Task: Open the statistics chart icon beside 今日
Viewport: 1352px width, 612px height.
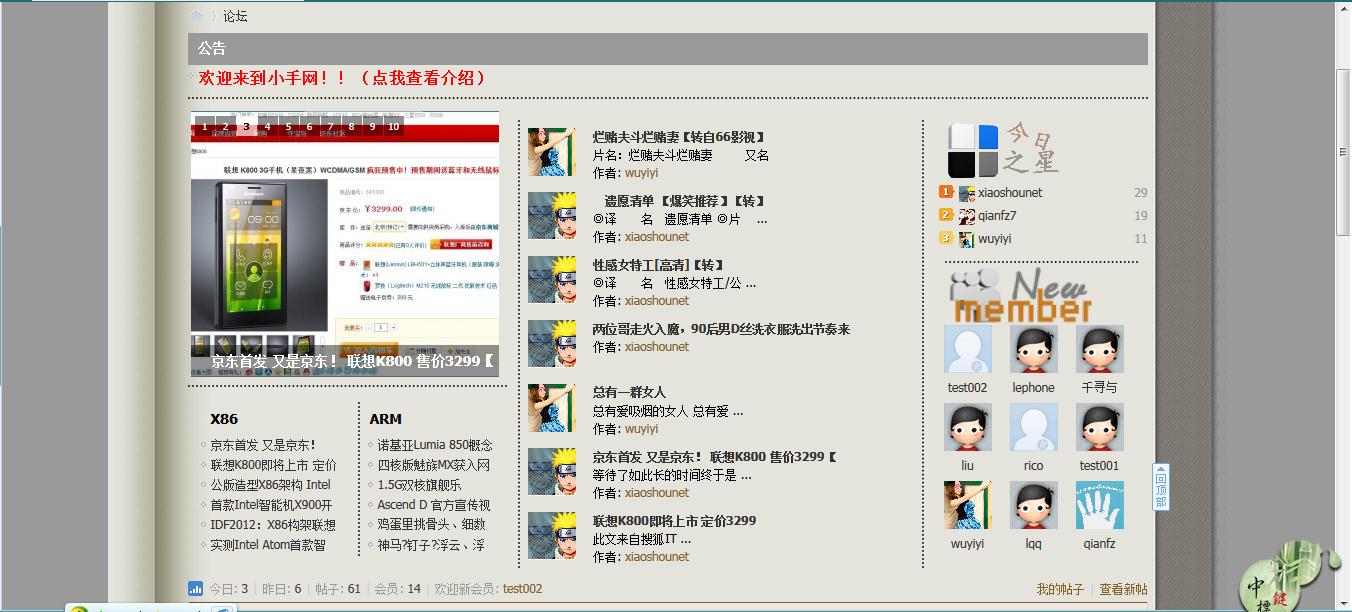Action: [x=195, y=589]
